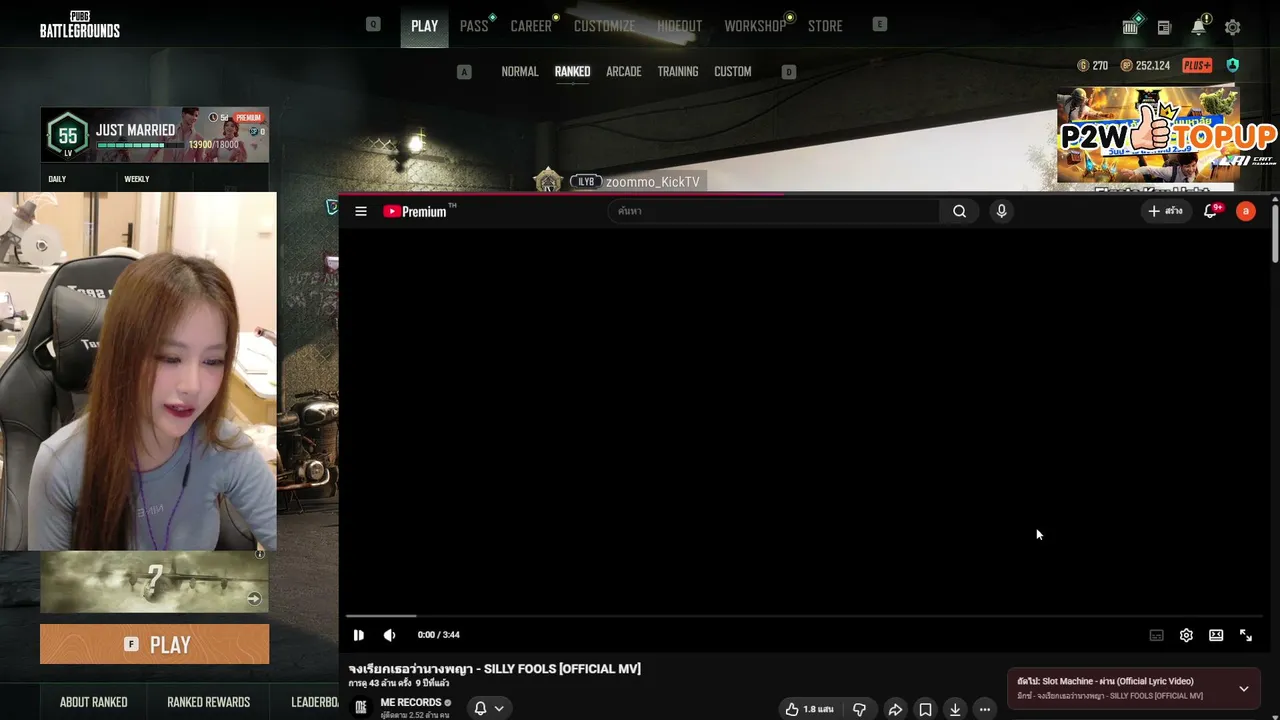Screen dimensions: 1280x720
Task: Select the RANKED match mode
Action: [x=572, y=72]
